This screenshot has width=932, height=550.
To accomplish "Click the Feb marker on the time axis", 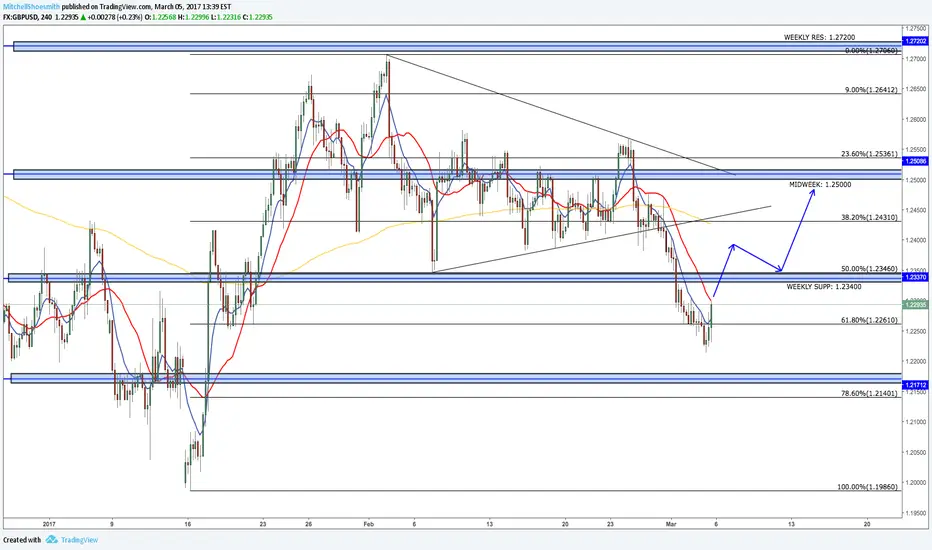I will 369,524.
